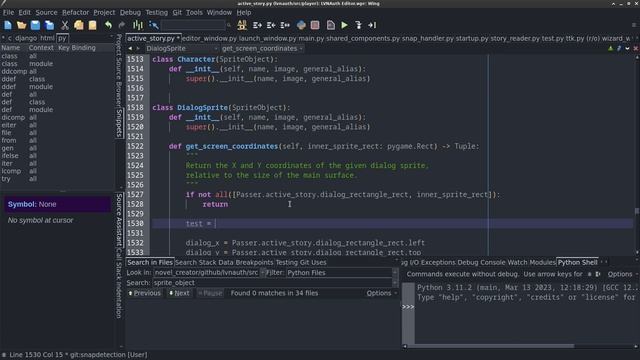This screenshot has height=360, width=640.
Task: Click the New File toolbar icon
Action: click(x=8, y=25)
